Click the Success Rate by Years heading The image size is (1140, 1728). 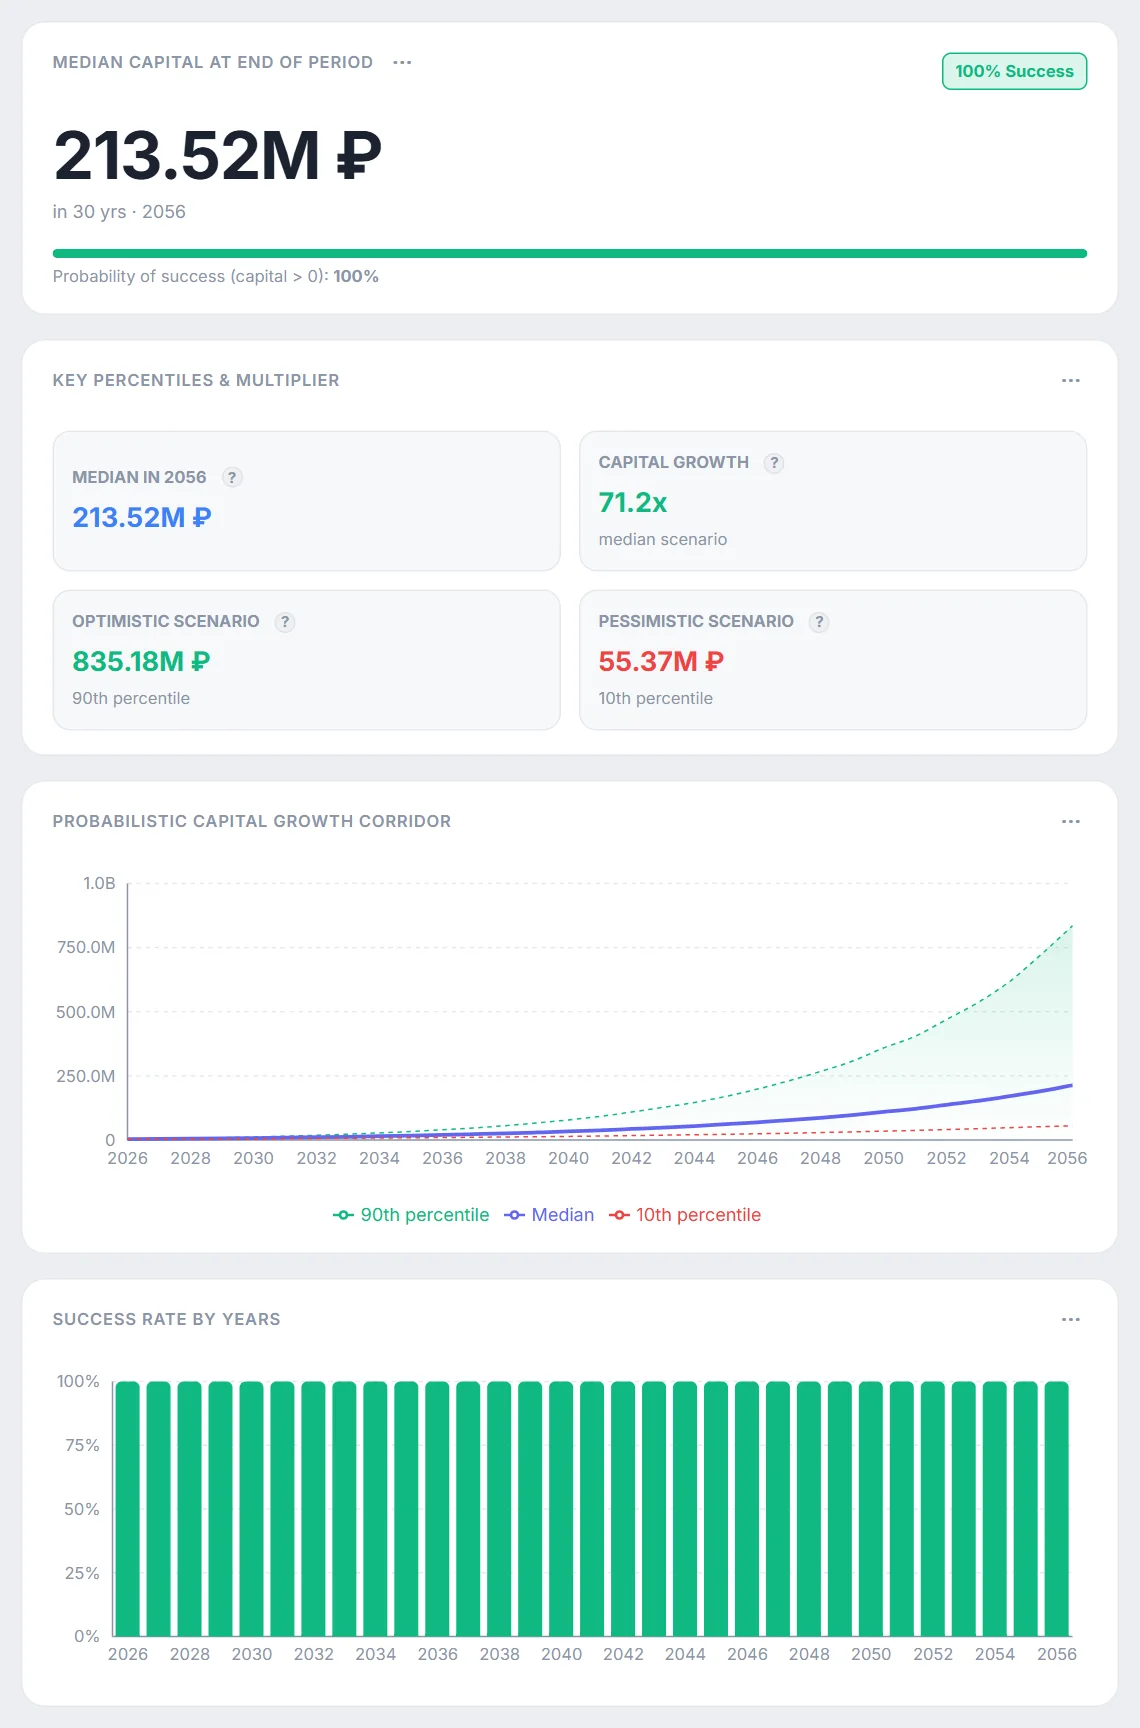pyautogui.click(x=167, y=1319)
